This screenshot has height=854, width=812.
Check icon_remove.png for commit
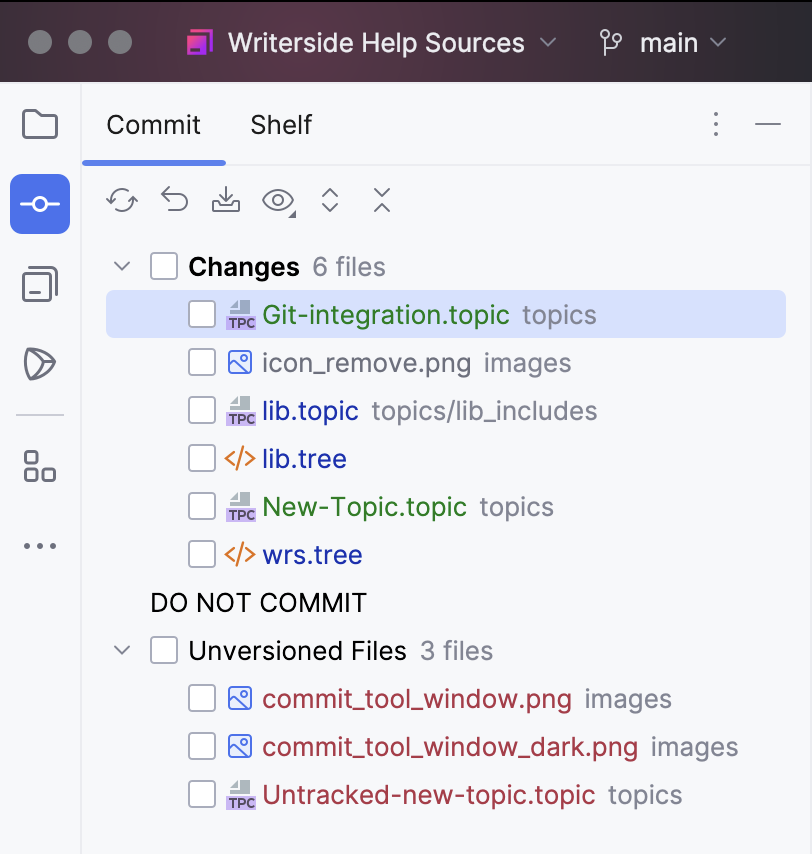(x=201, y=362)
